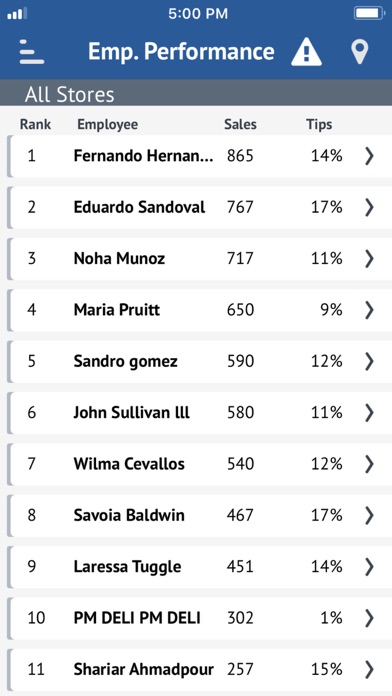This screenshot has height=696, width=392.
Task: Open the All Stores filter bar
Action: [x=196, y=93]
